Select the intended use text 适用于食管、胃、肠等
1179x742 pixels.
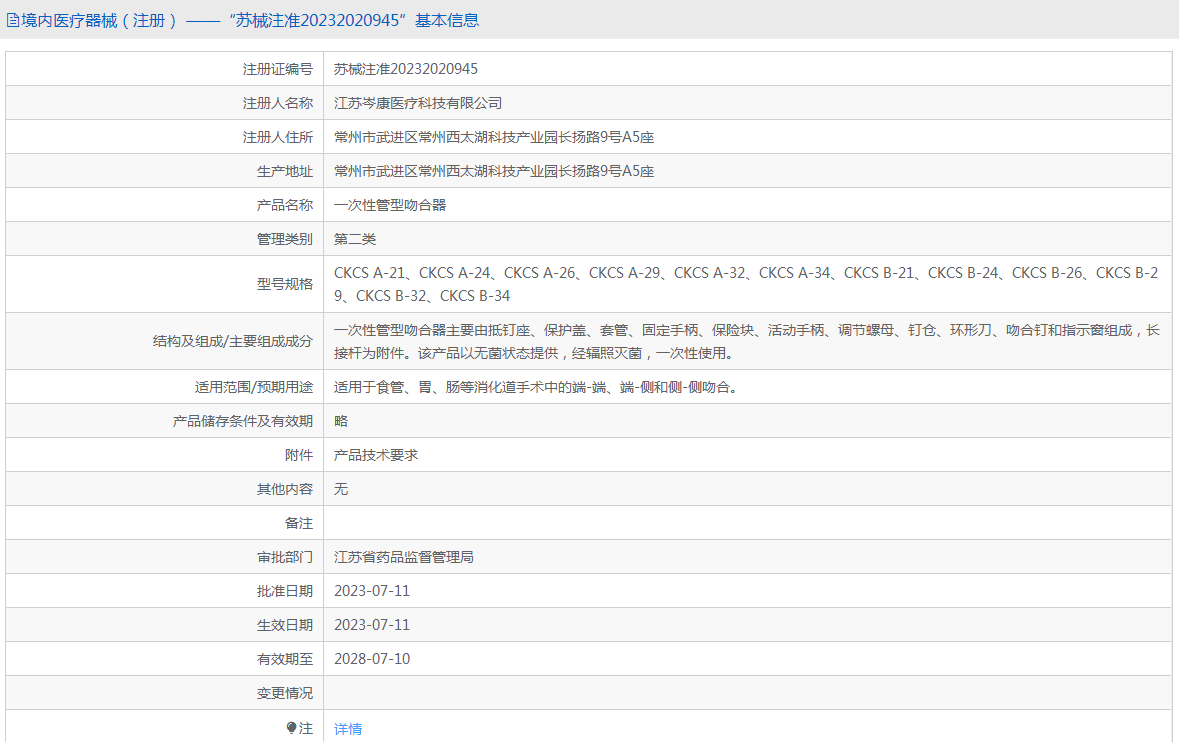538,387
